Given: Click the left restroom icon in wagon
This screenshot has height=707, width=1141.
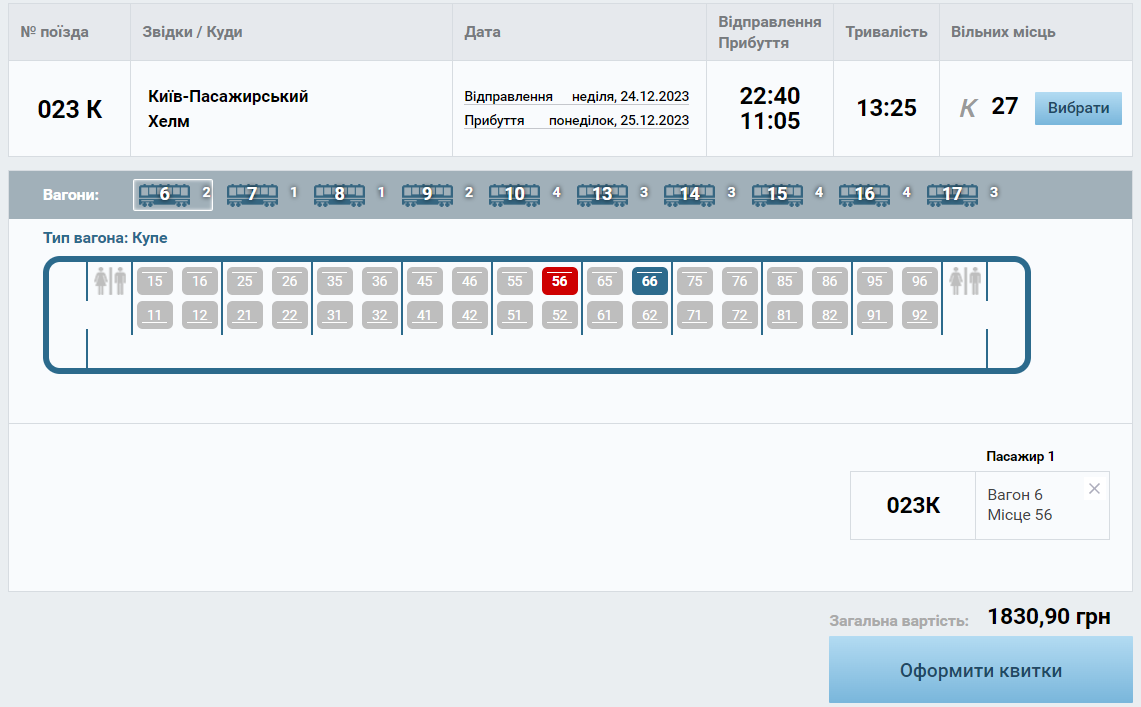Looking at the screenshot, I should click(110, 281).
